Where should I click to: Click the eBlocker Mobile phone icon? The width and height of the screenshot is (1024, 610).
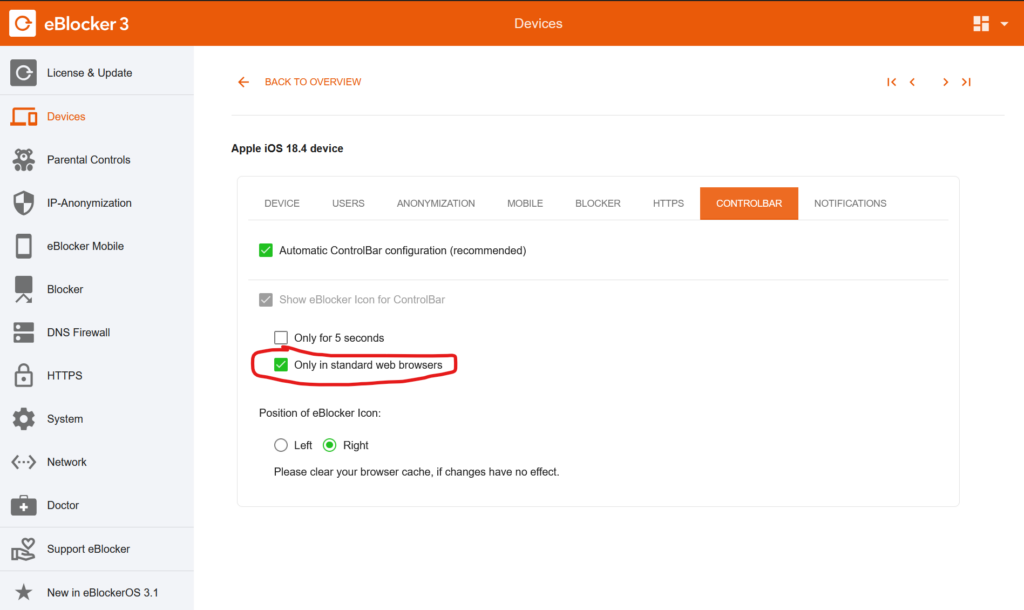24,246
